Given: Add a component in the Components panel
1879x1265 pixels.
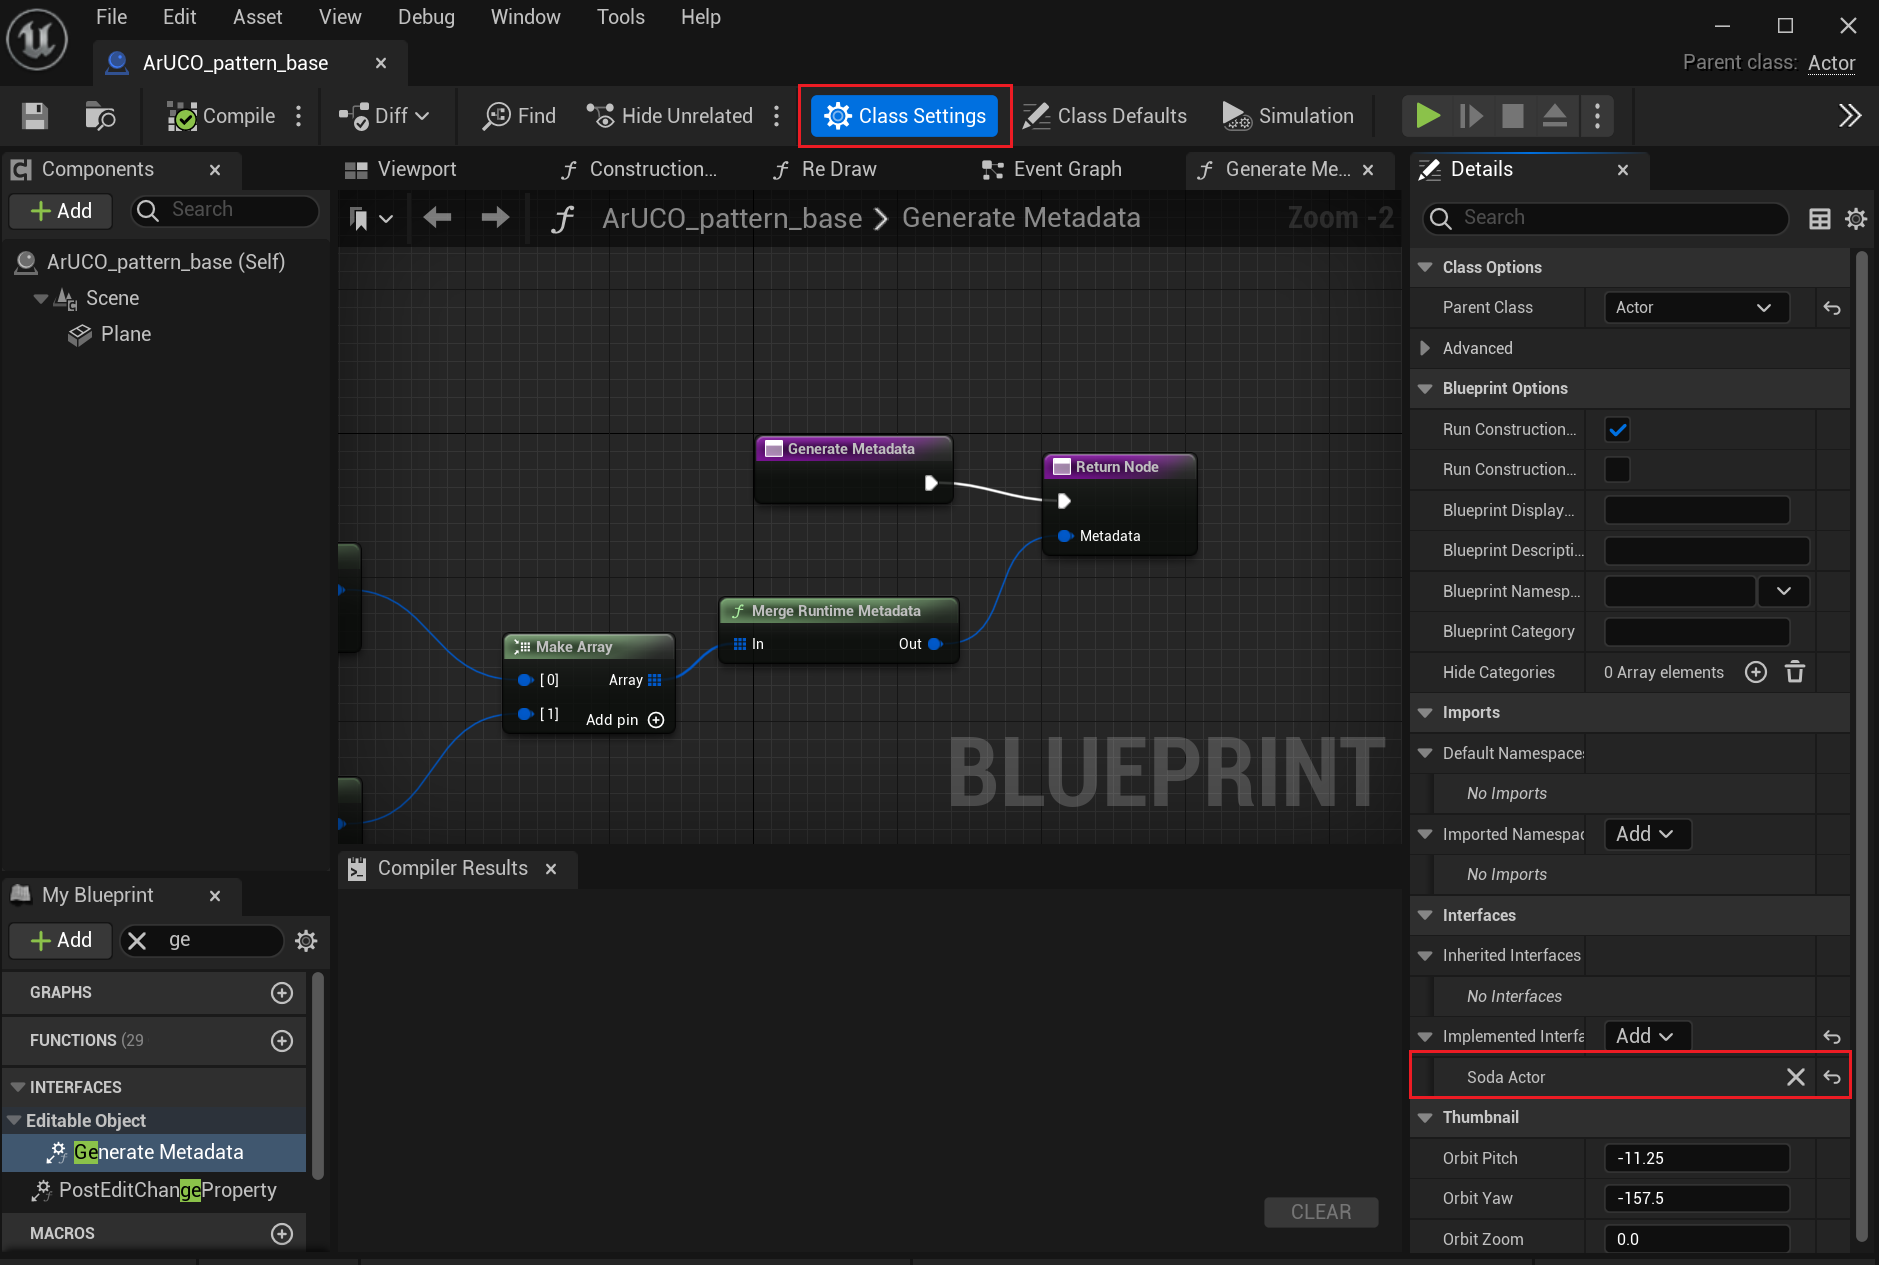Looking at the screenshot, I should [61, 210].
